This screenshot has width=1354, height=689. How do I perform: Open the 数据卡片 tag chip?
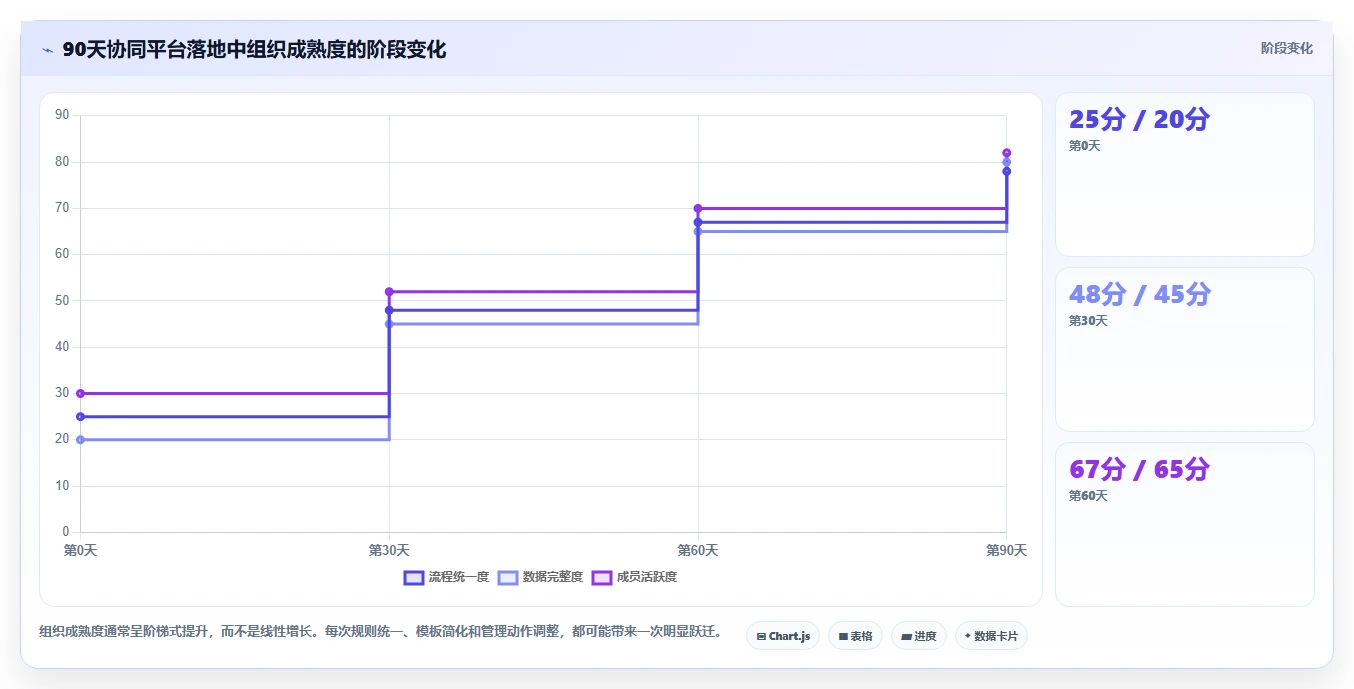(x=991, y=636)
